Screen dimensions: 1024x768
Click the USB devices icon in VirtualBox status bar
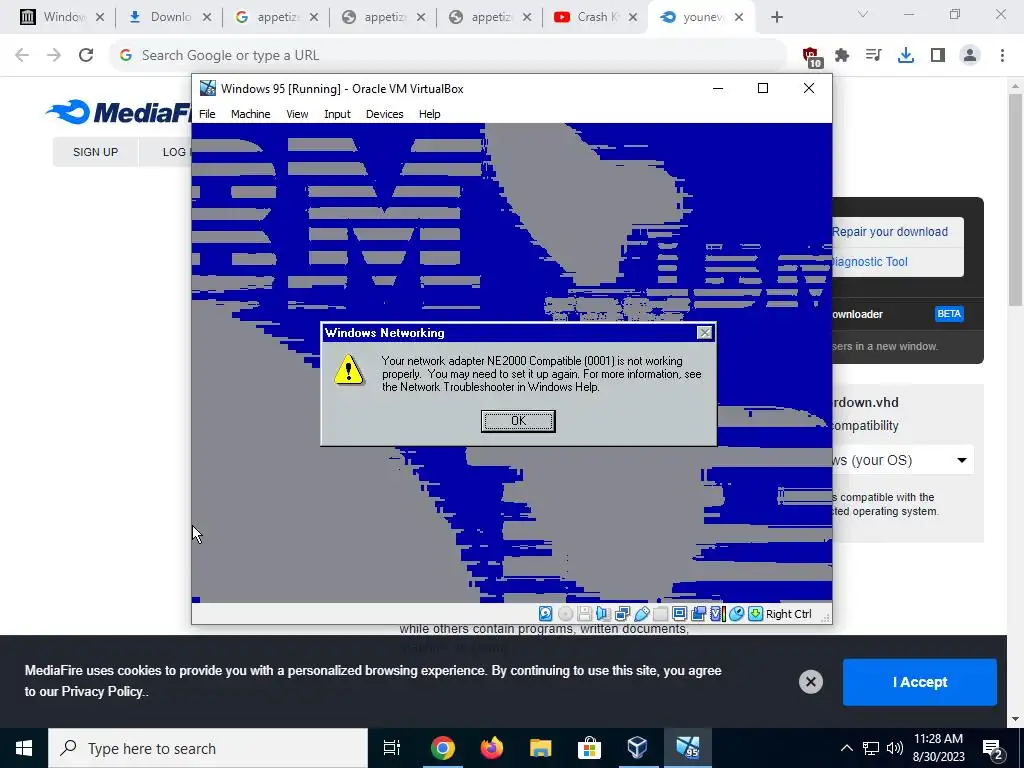tap(641, 614)
